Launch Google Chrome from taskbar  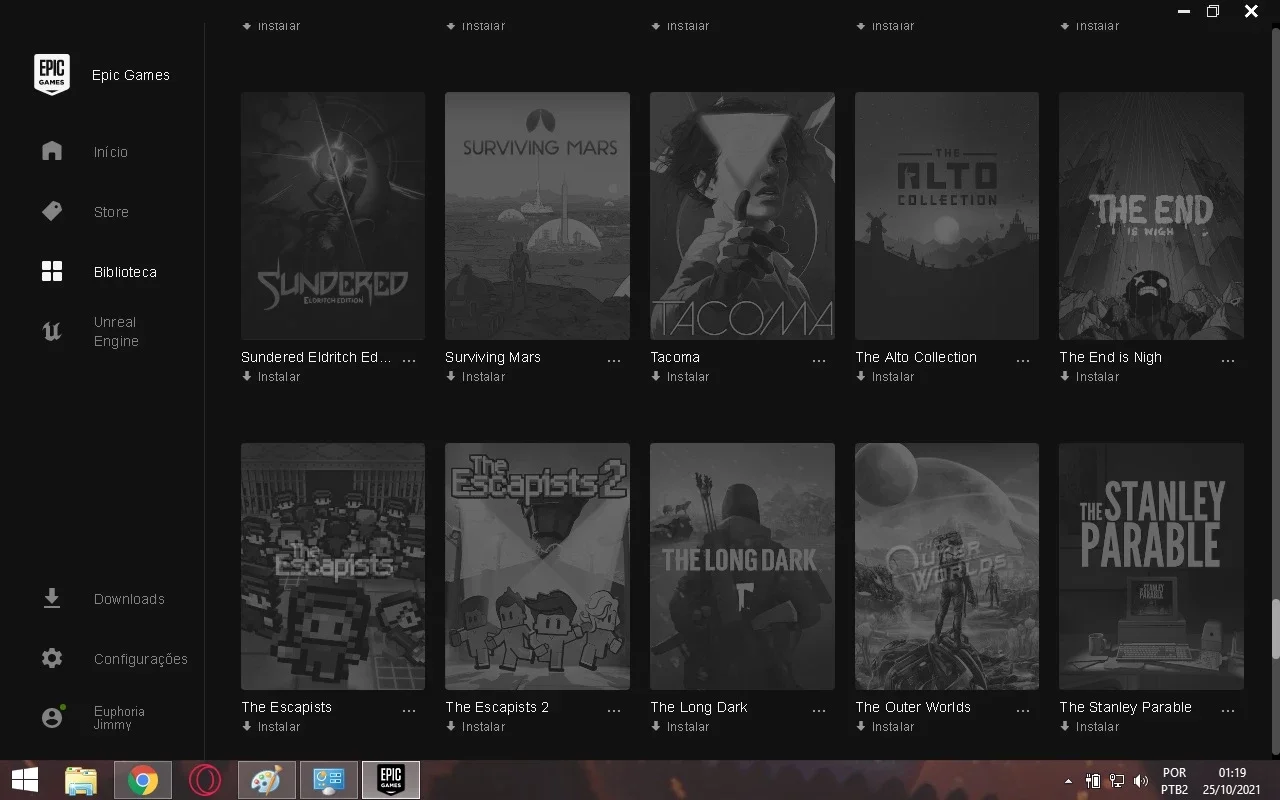(143, 780)
